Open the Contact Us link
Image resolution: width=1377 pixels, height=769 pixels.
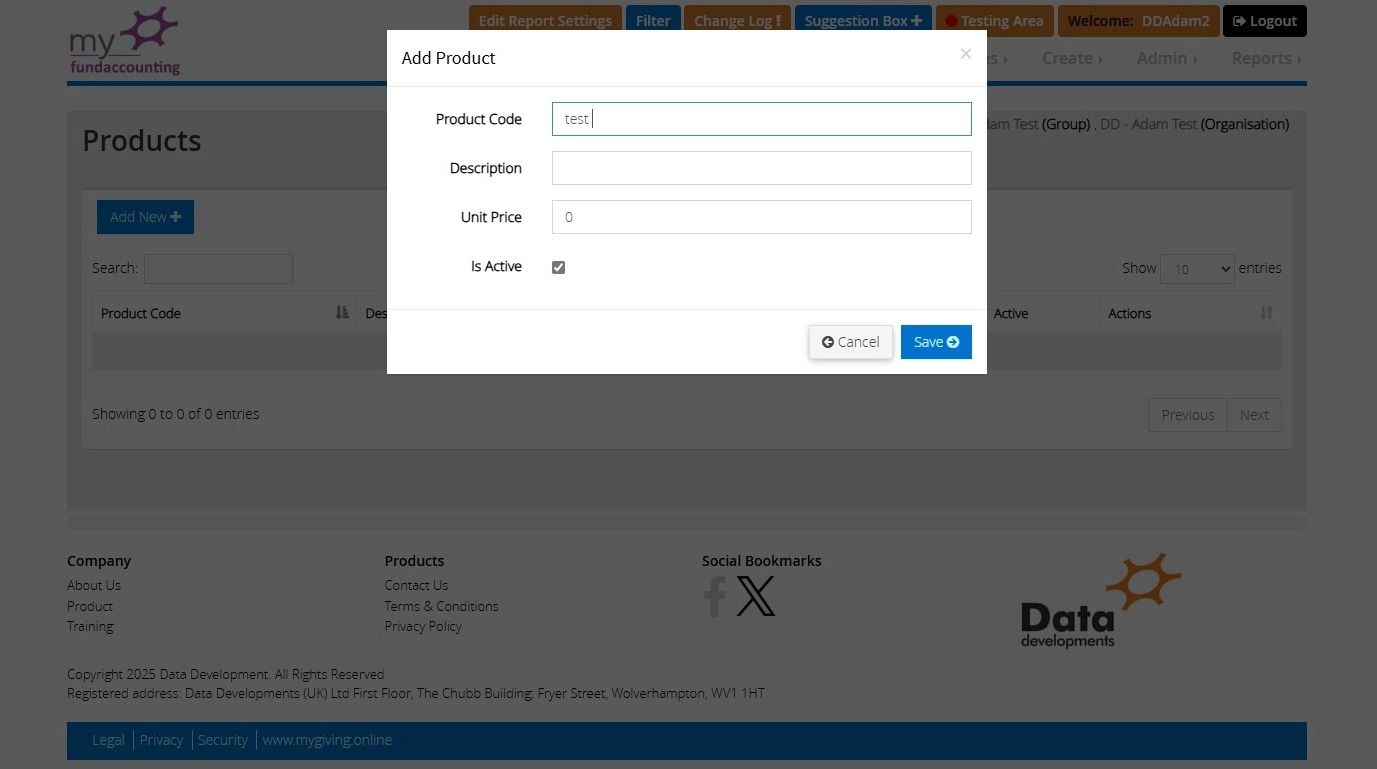click(416, 585)
